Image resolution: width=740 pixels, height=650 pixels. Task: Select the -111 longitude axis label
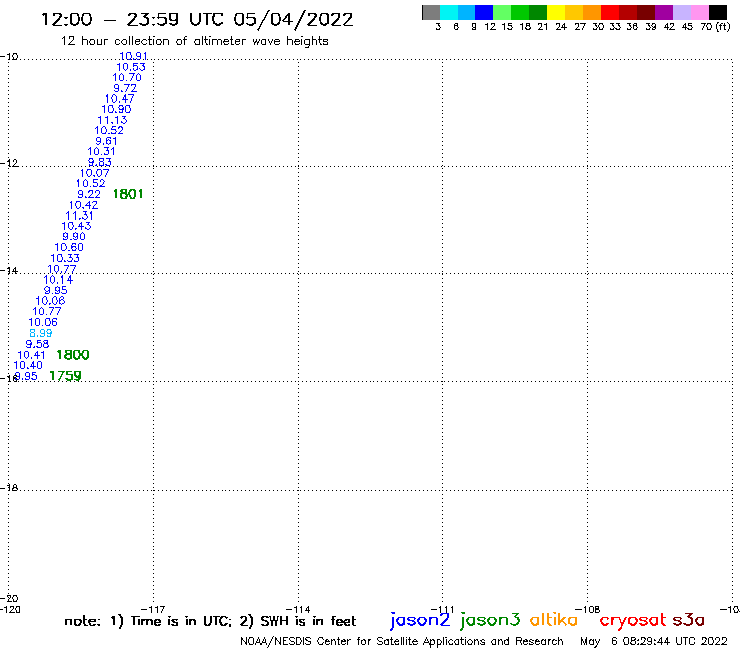tap(442, 609)
